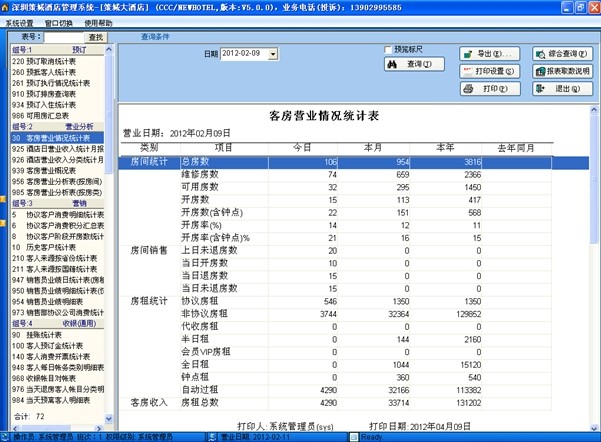
Task: Open 打印设置 print settings
Action: (x=489, y=71)
